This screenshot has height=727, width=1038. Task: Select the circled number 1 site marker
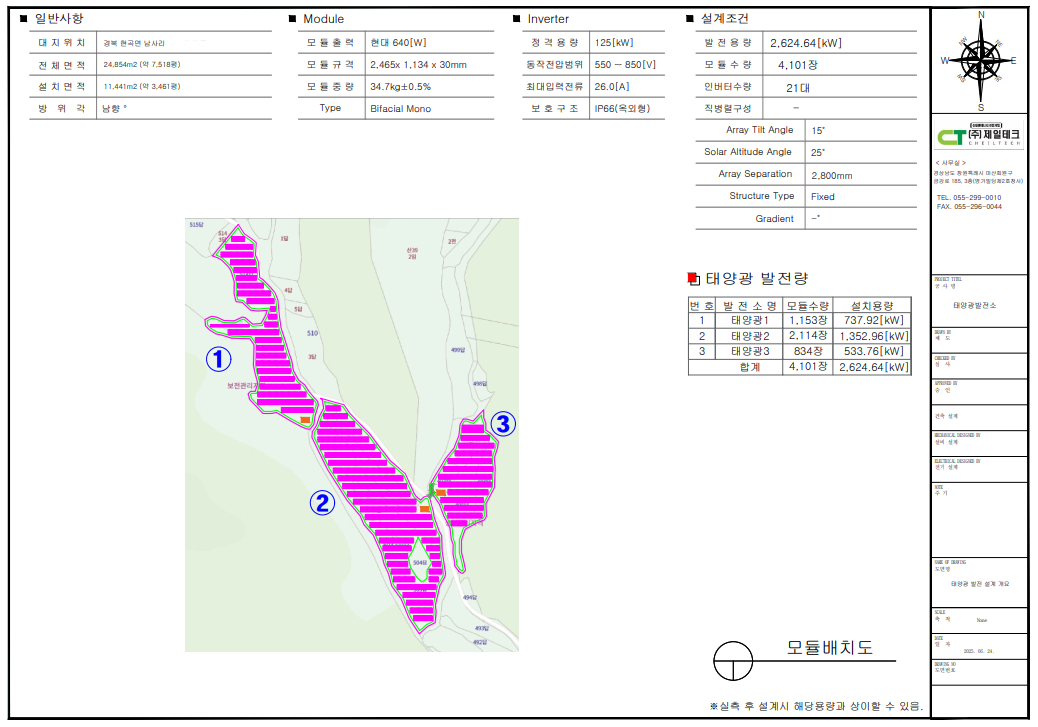click(x=218, y=360)
